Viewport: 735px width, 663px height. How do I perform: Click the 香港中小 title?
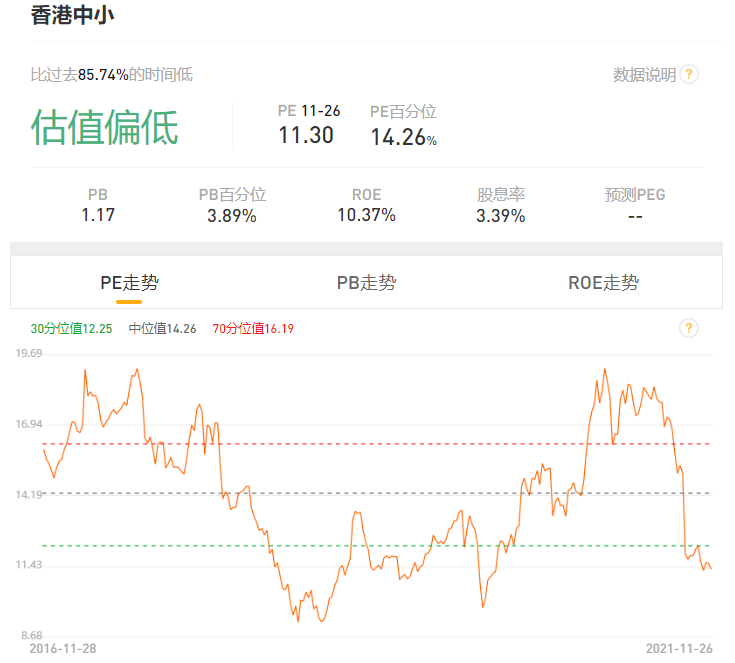pyautogui.click(x=70, y=16)
